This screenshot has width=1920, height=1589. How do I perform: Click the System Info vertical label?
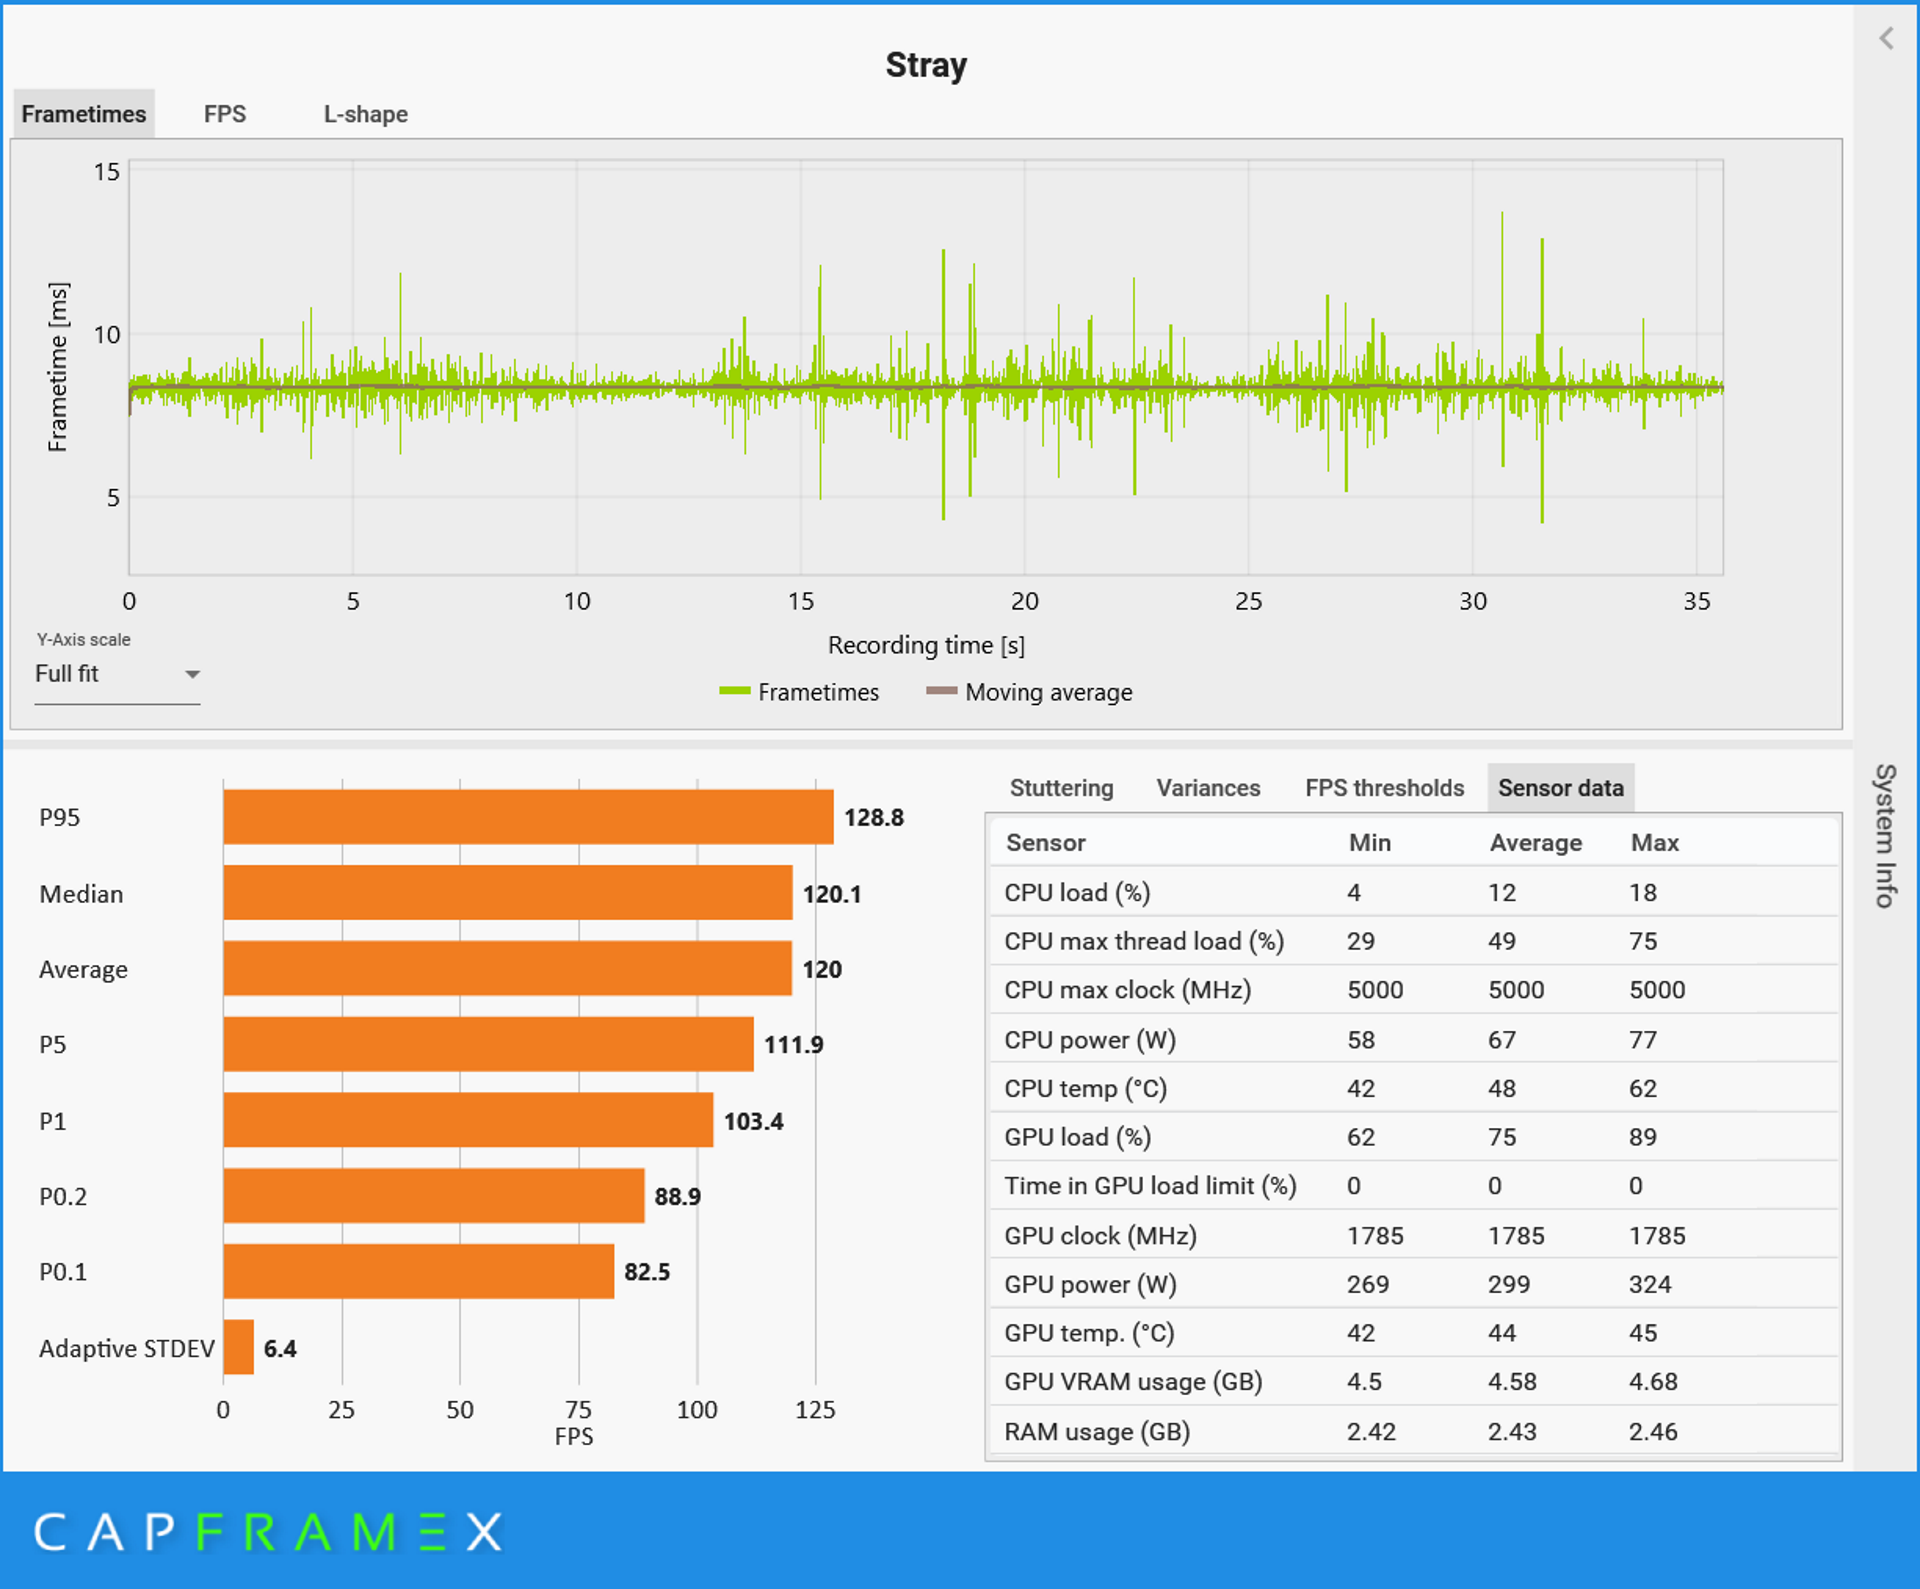point(1885,836)
